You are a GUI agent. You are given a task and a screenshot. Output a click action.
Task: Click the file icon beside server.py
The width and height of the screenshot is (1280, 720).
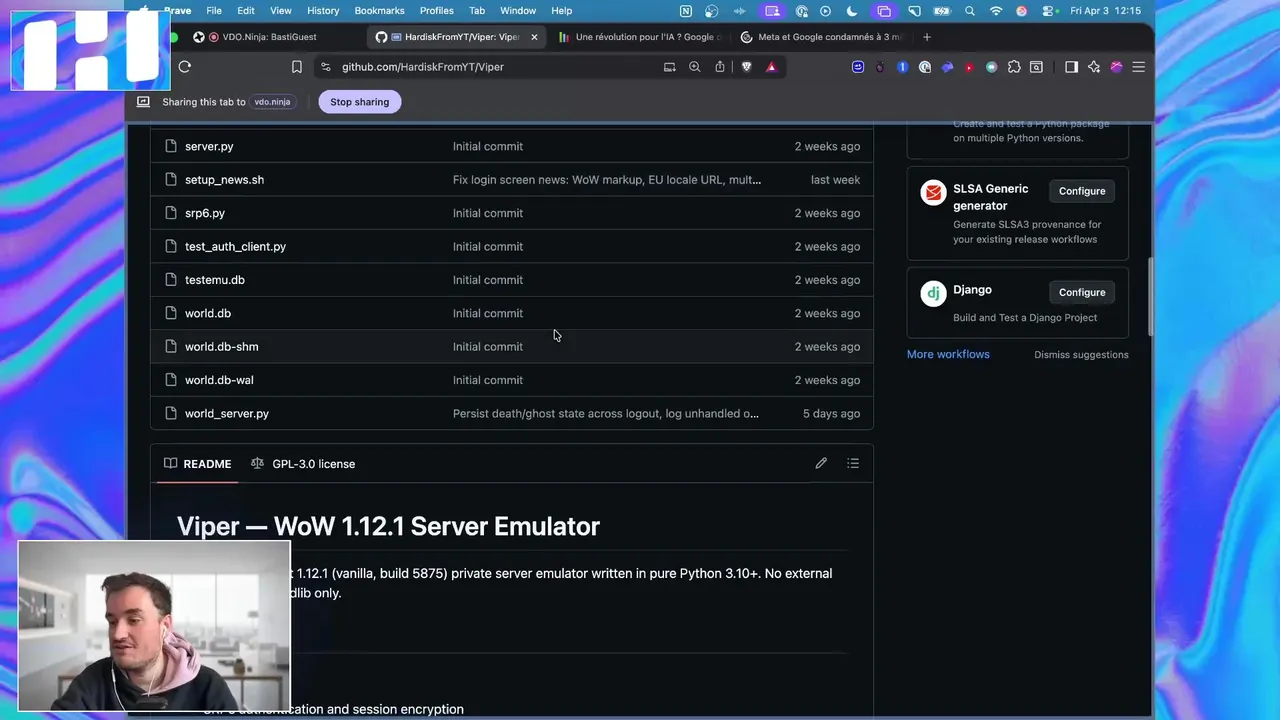click(x=170, y=146)
